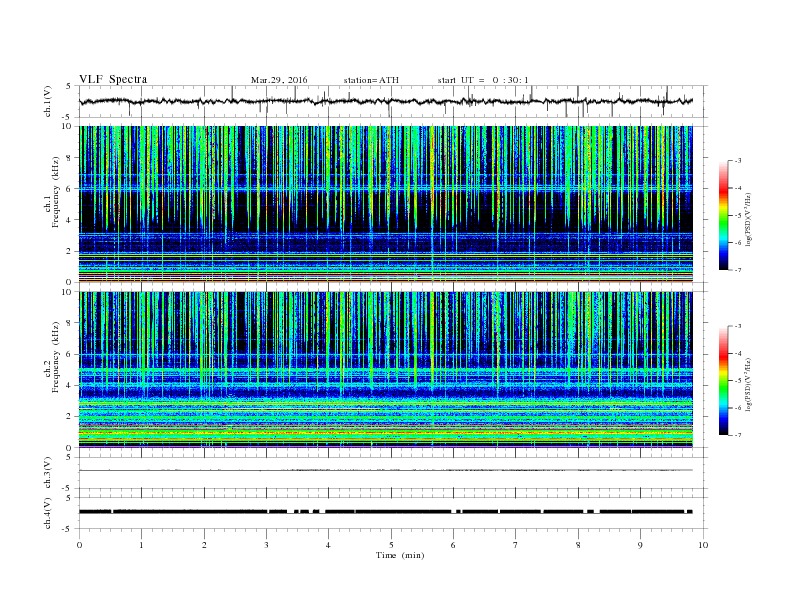Click the ch.1 colorbar "log(PSD)(V²/Hz)" label

[x=748, y=219]
